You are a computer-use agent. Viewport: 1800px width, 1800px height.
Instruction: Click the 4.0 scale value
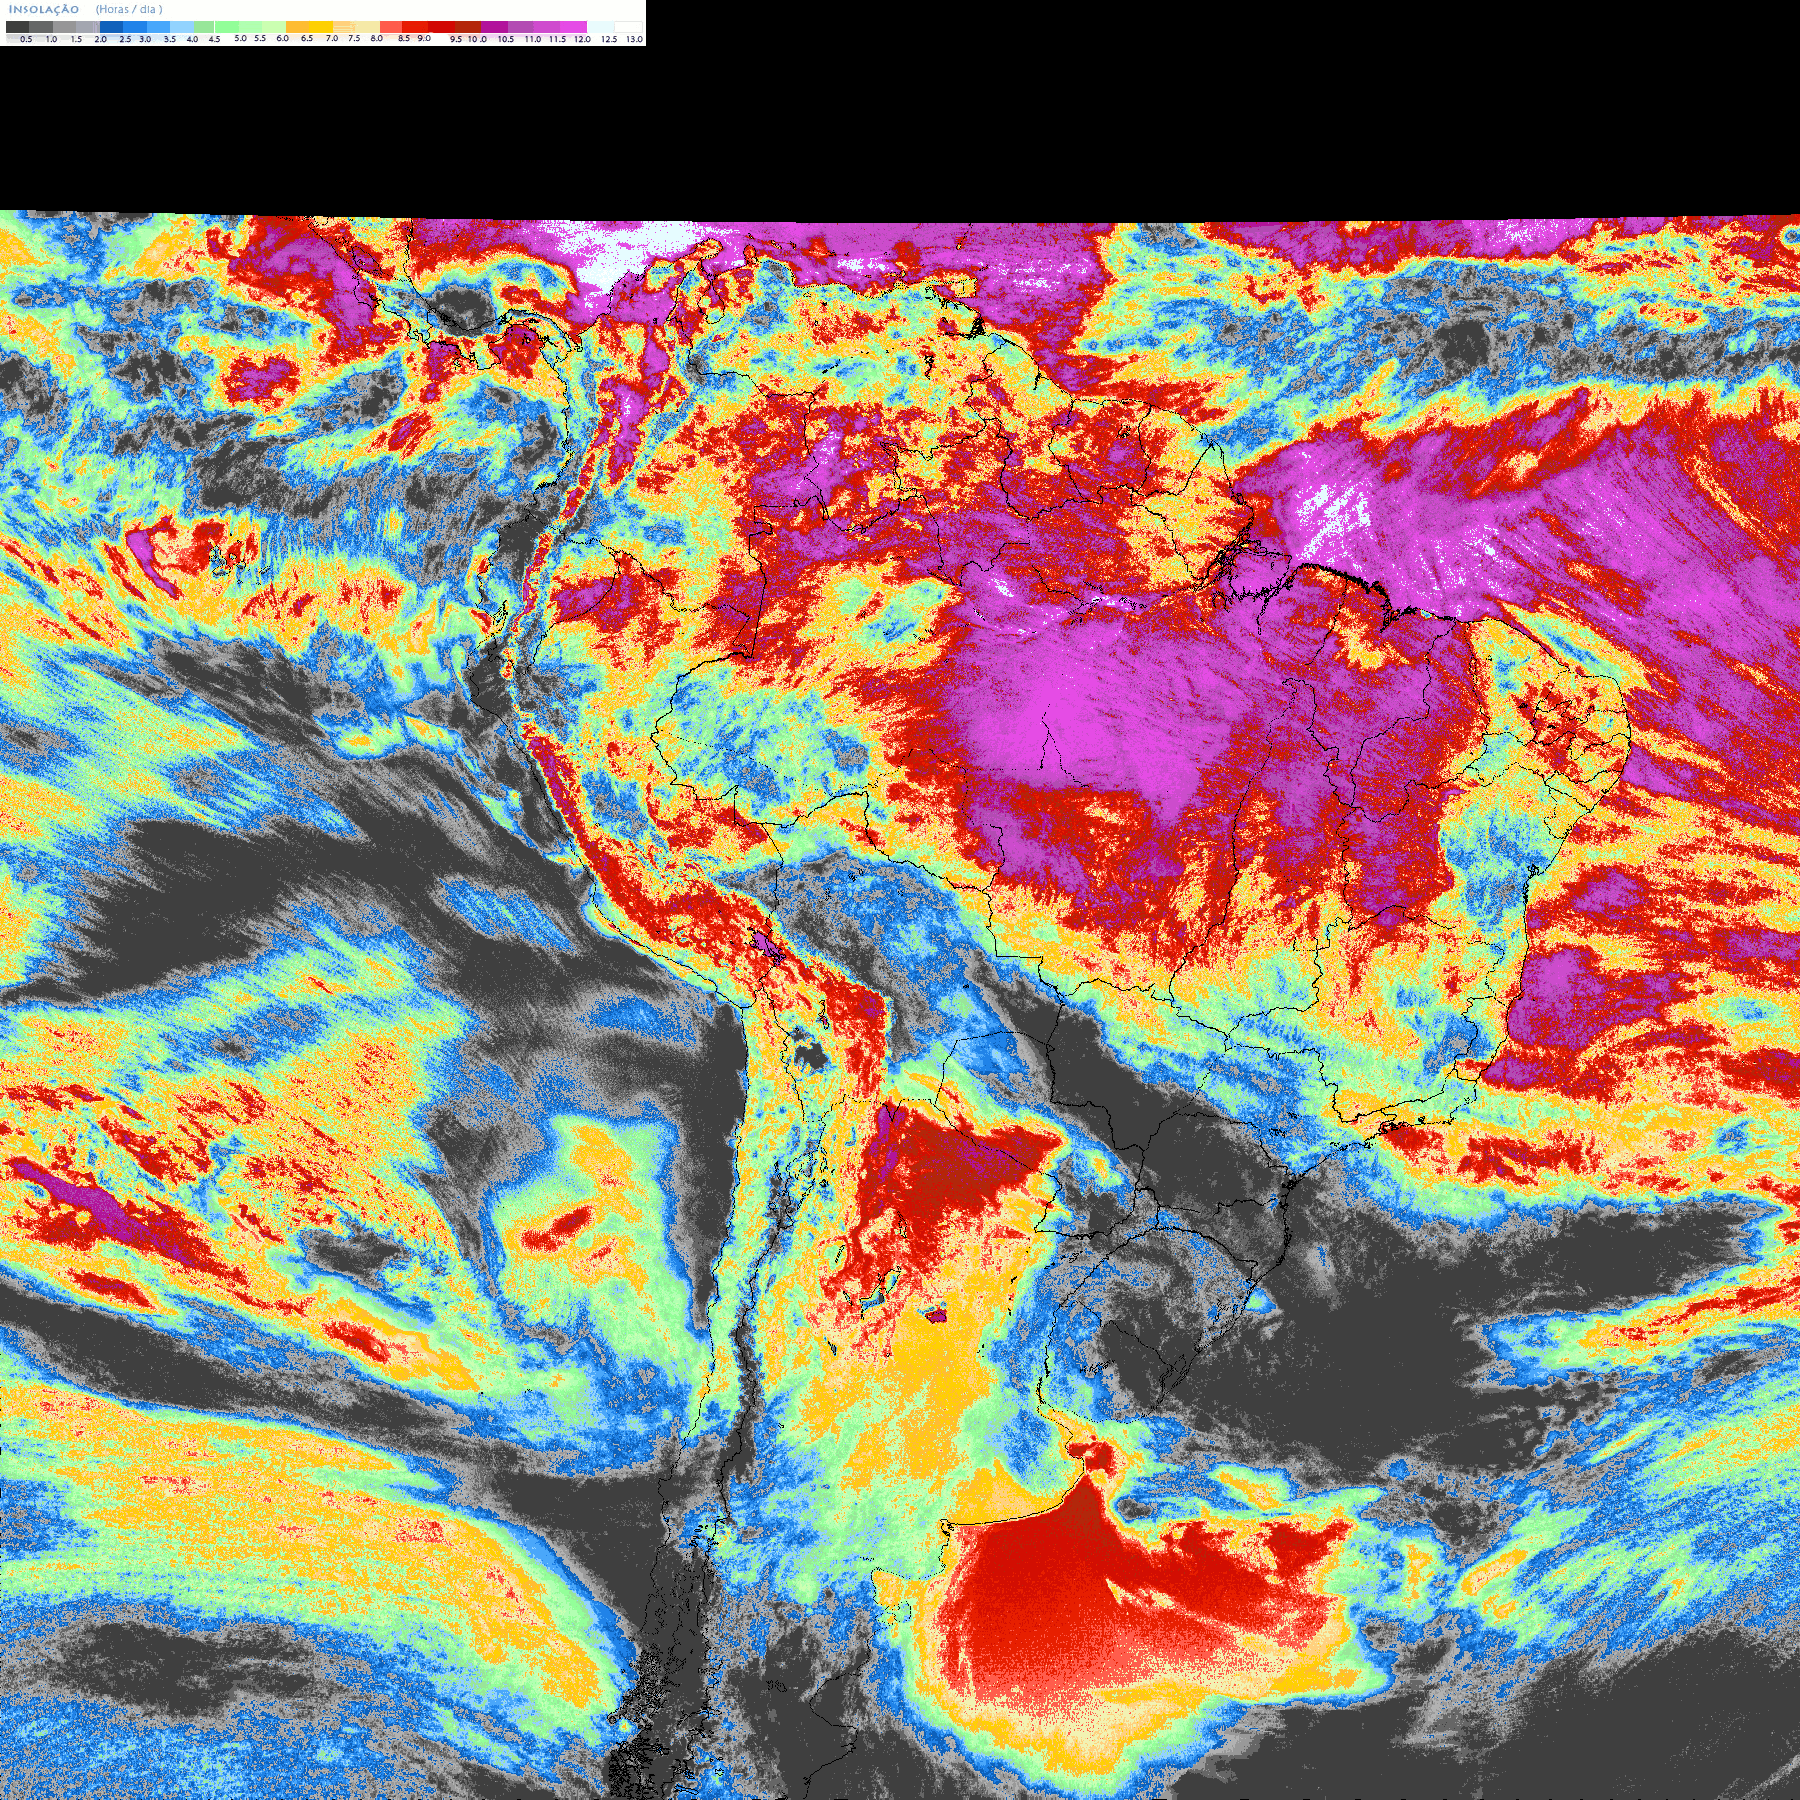(192, 39)
